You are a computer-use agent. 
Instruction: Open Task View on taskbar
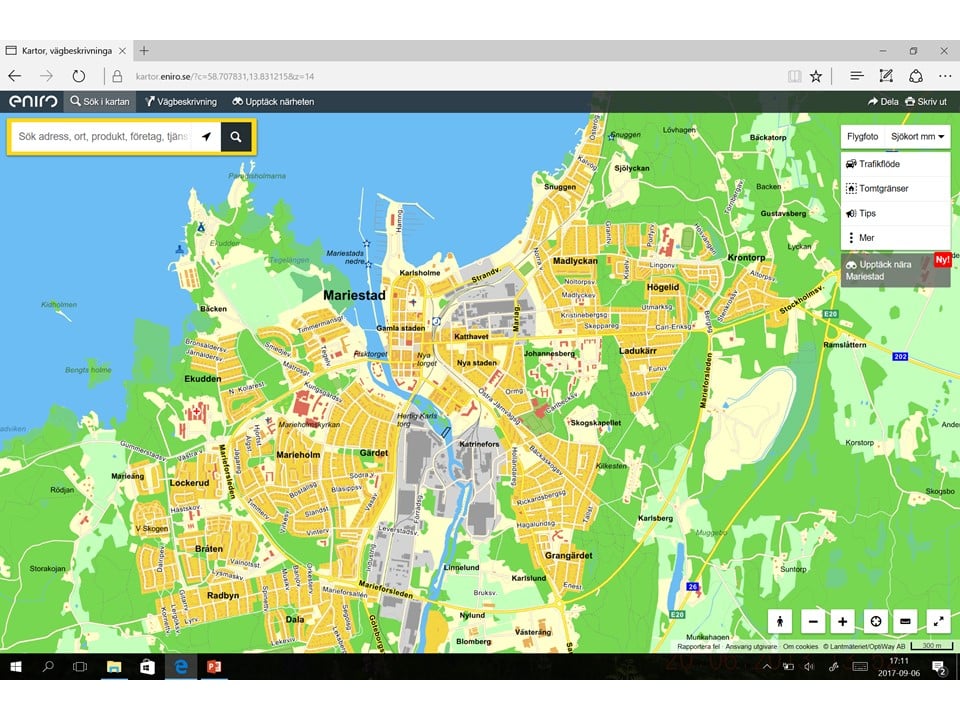tap(80, 667)
